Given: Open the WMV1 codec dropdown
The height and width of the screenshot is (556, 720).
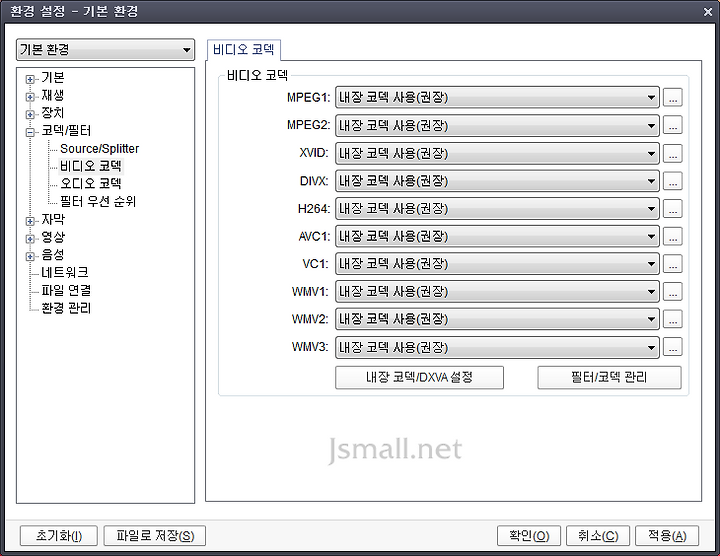Looking at the screenshot, I should click(x=497, y=292).
